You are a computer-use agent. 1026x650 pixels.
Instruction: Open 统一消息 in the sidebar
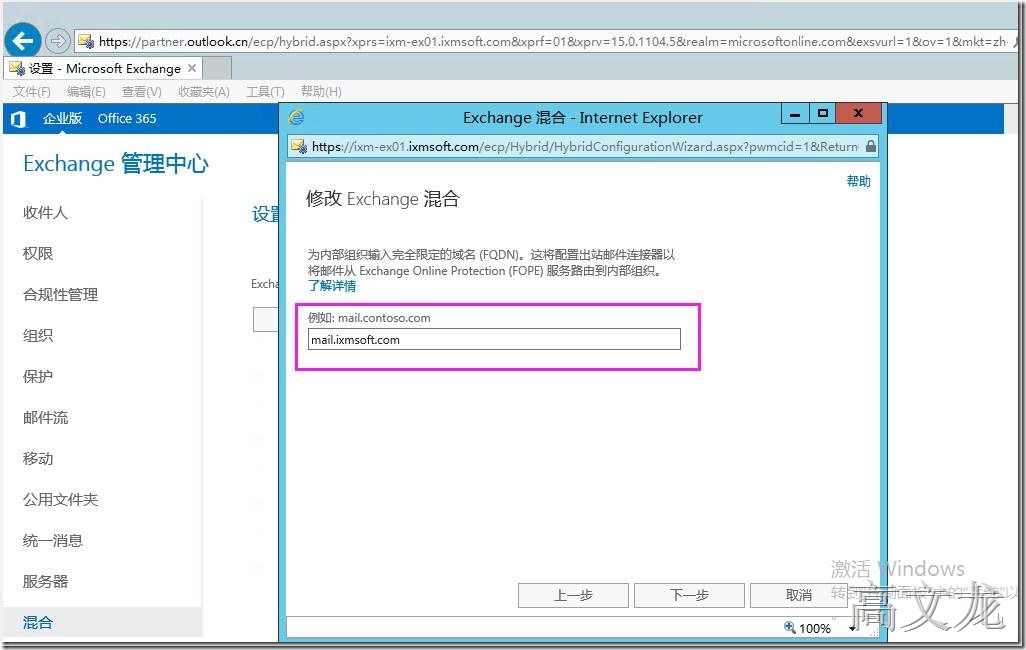pyautogui.click(x=52, y=541)
